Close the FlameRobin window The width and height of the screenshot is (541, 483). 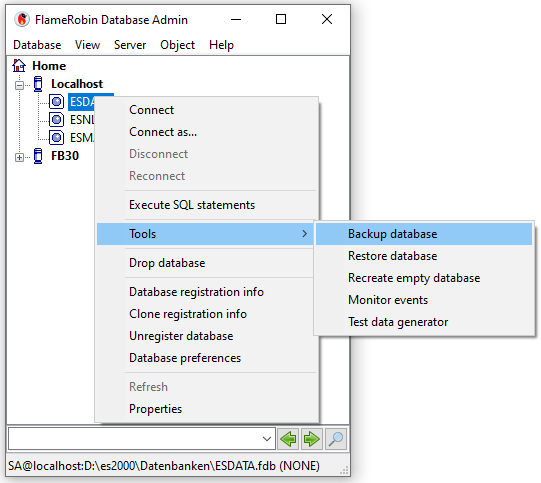327,19
